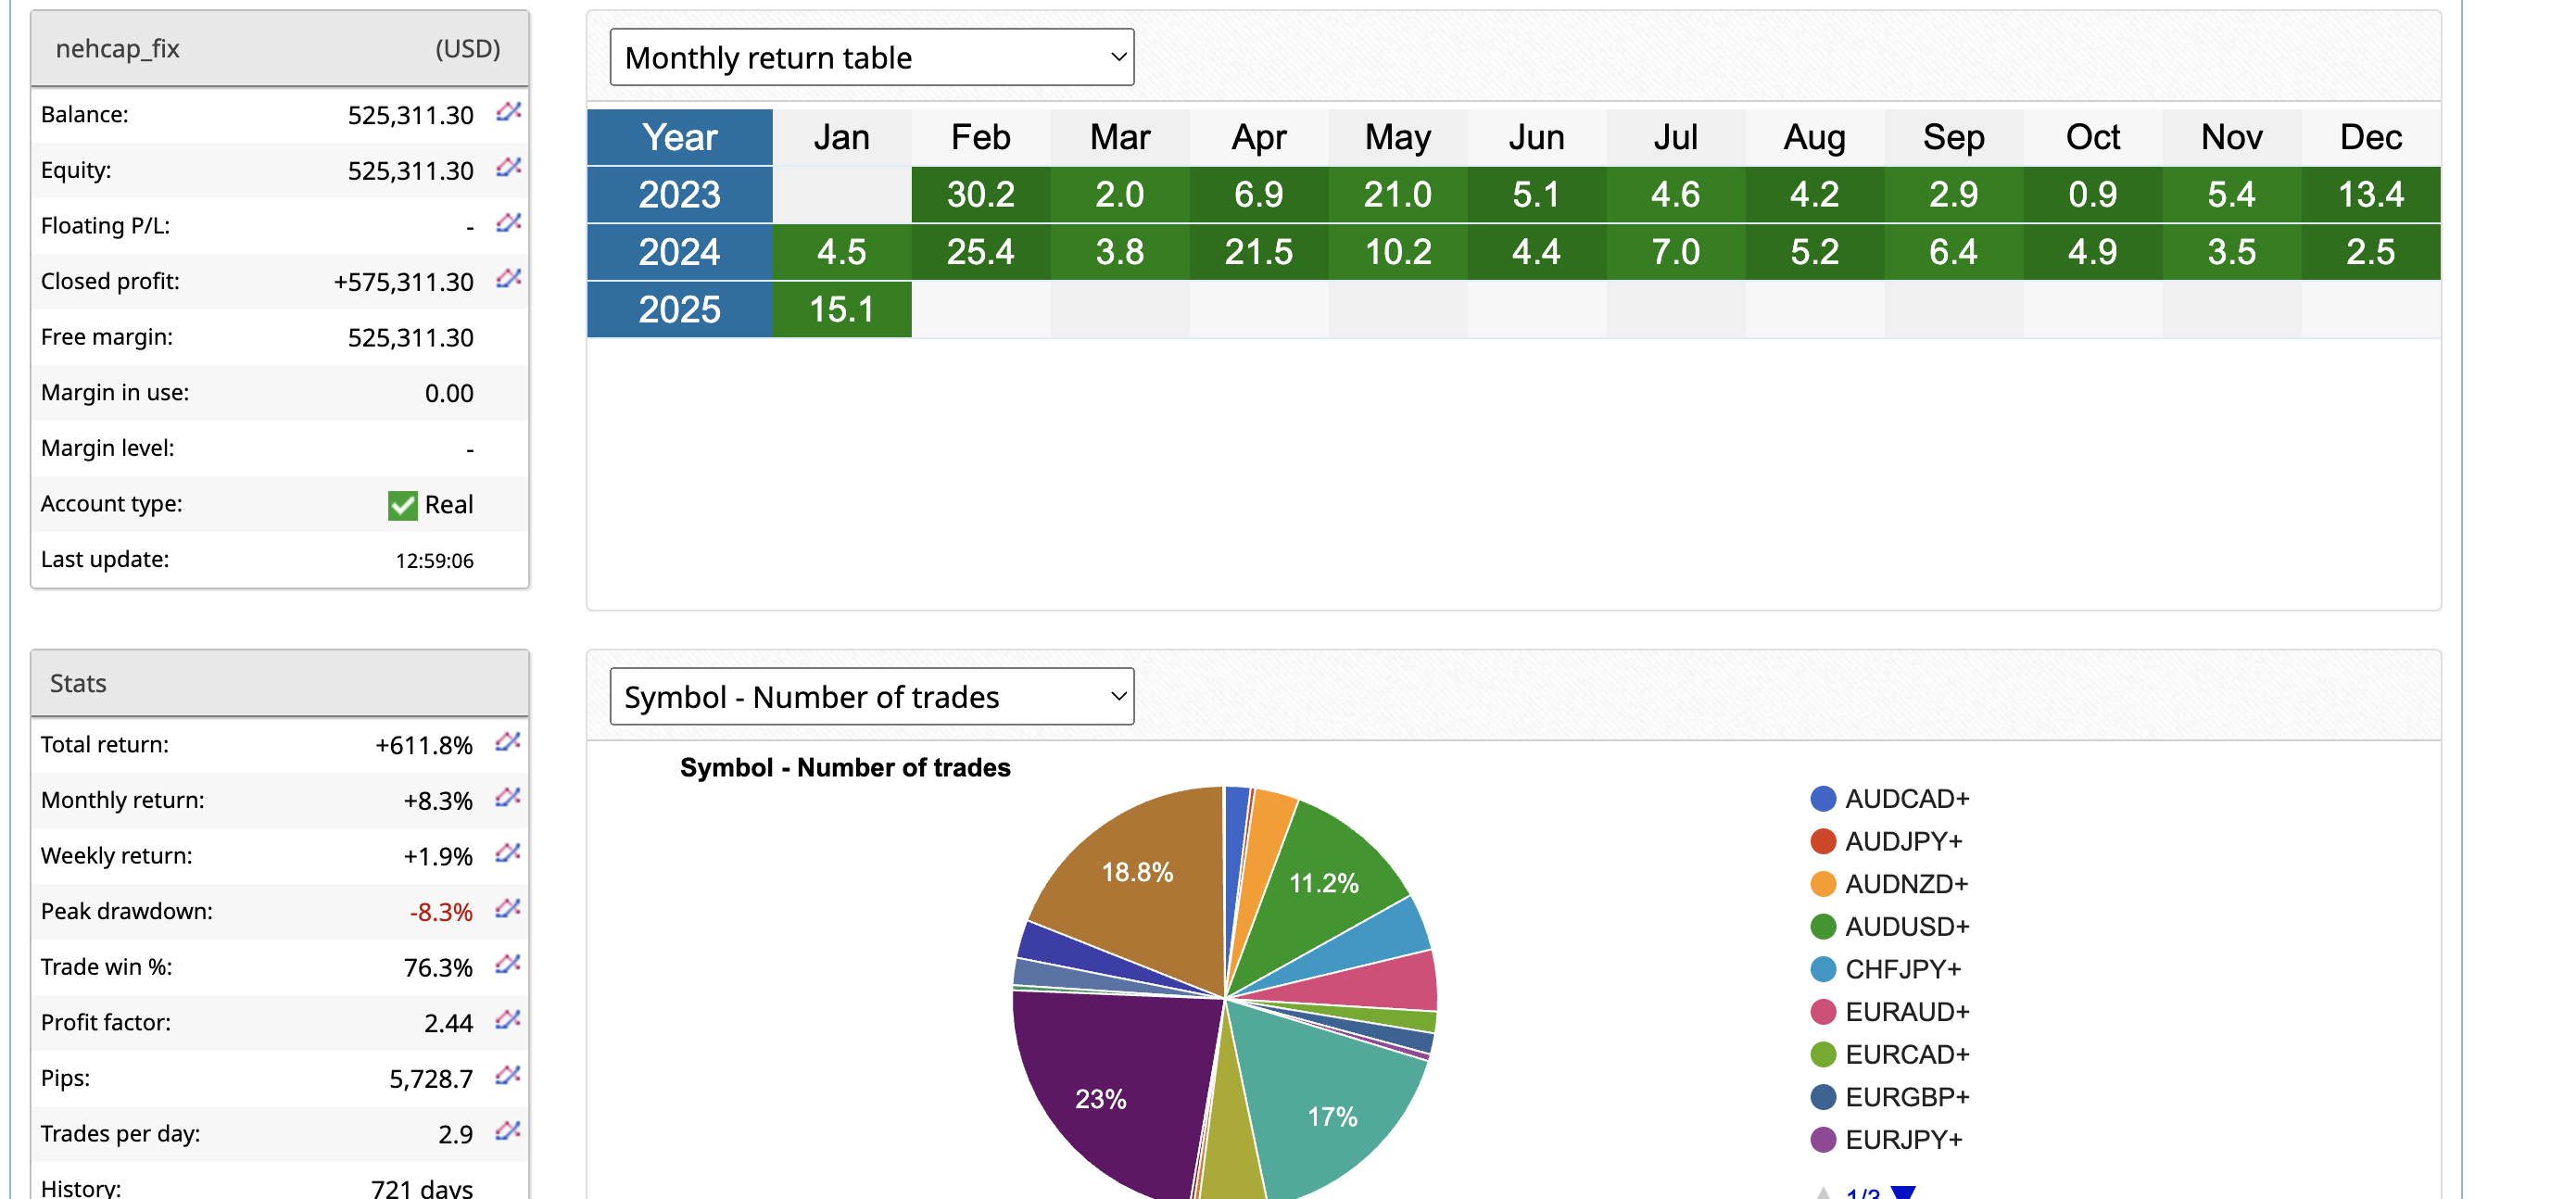This screenshot has width=2576, height=1199.
Task: Toggle EURAUD+ legend series
Action: [x=1905, y=1012]
